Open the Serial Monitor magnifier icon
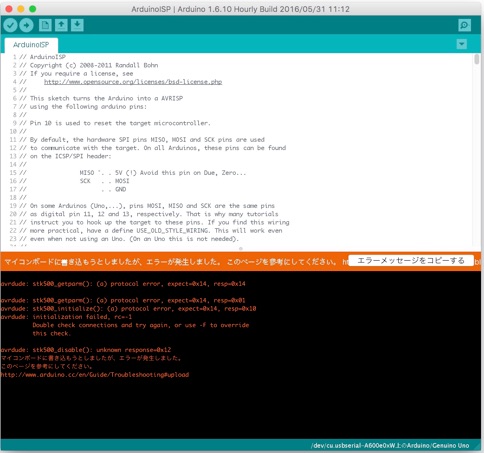This screenshot has width=484, height=453. point(464,25)
